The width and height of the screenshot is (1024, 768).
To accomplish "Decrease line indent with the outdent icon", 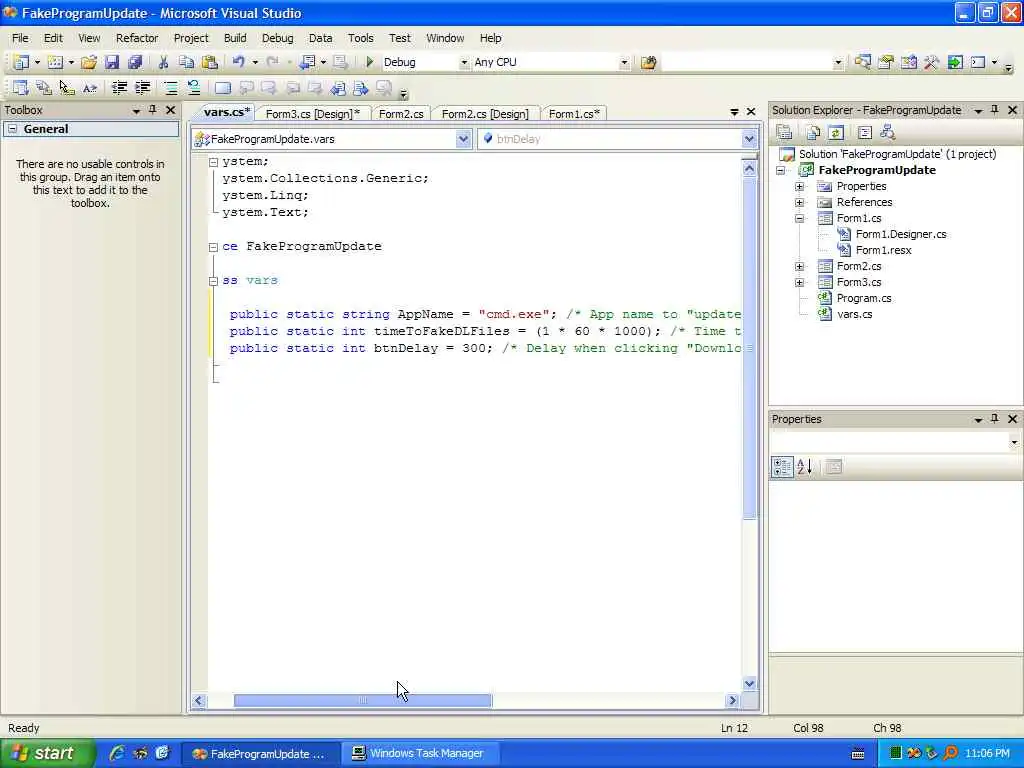I will click(x=120, y=88).
